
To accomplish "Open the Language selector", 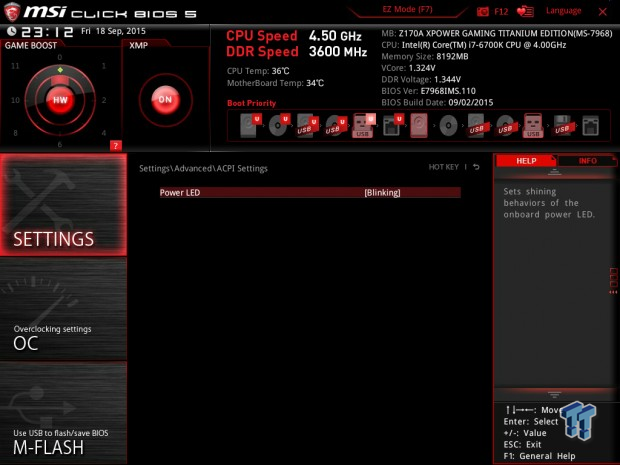I will (563, 11).
